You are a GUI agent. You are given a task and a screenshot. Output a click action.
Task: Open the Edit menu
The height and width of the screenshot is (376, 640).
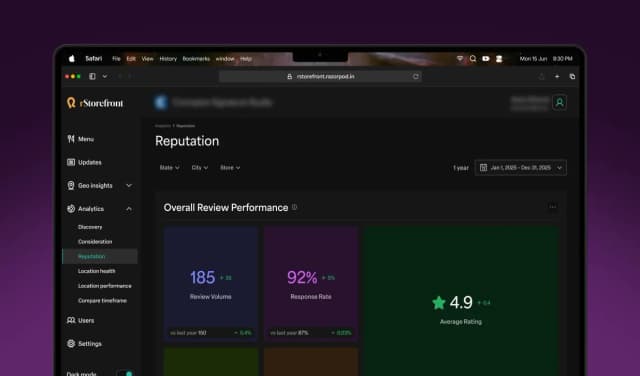[x=131, y=59]
